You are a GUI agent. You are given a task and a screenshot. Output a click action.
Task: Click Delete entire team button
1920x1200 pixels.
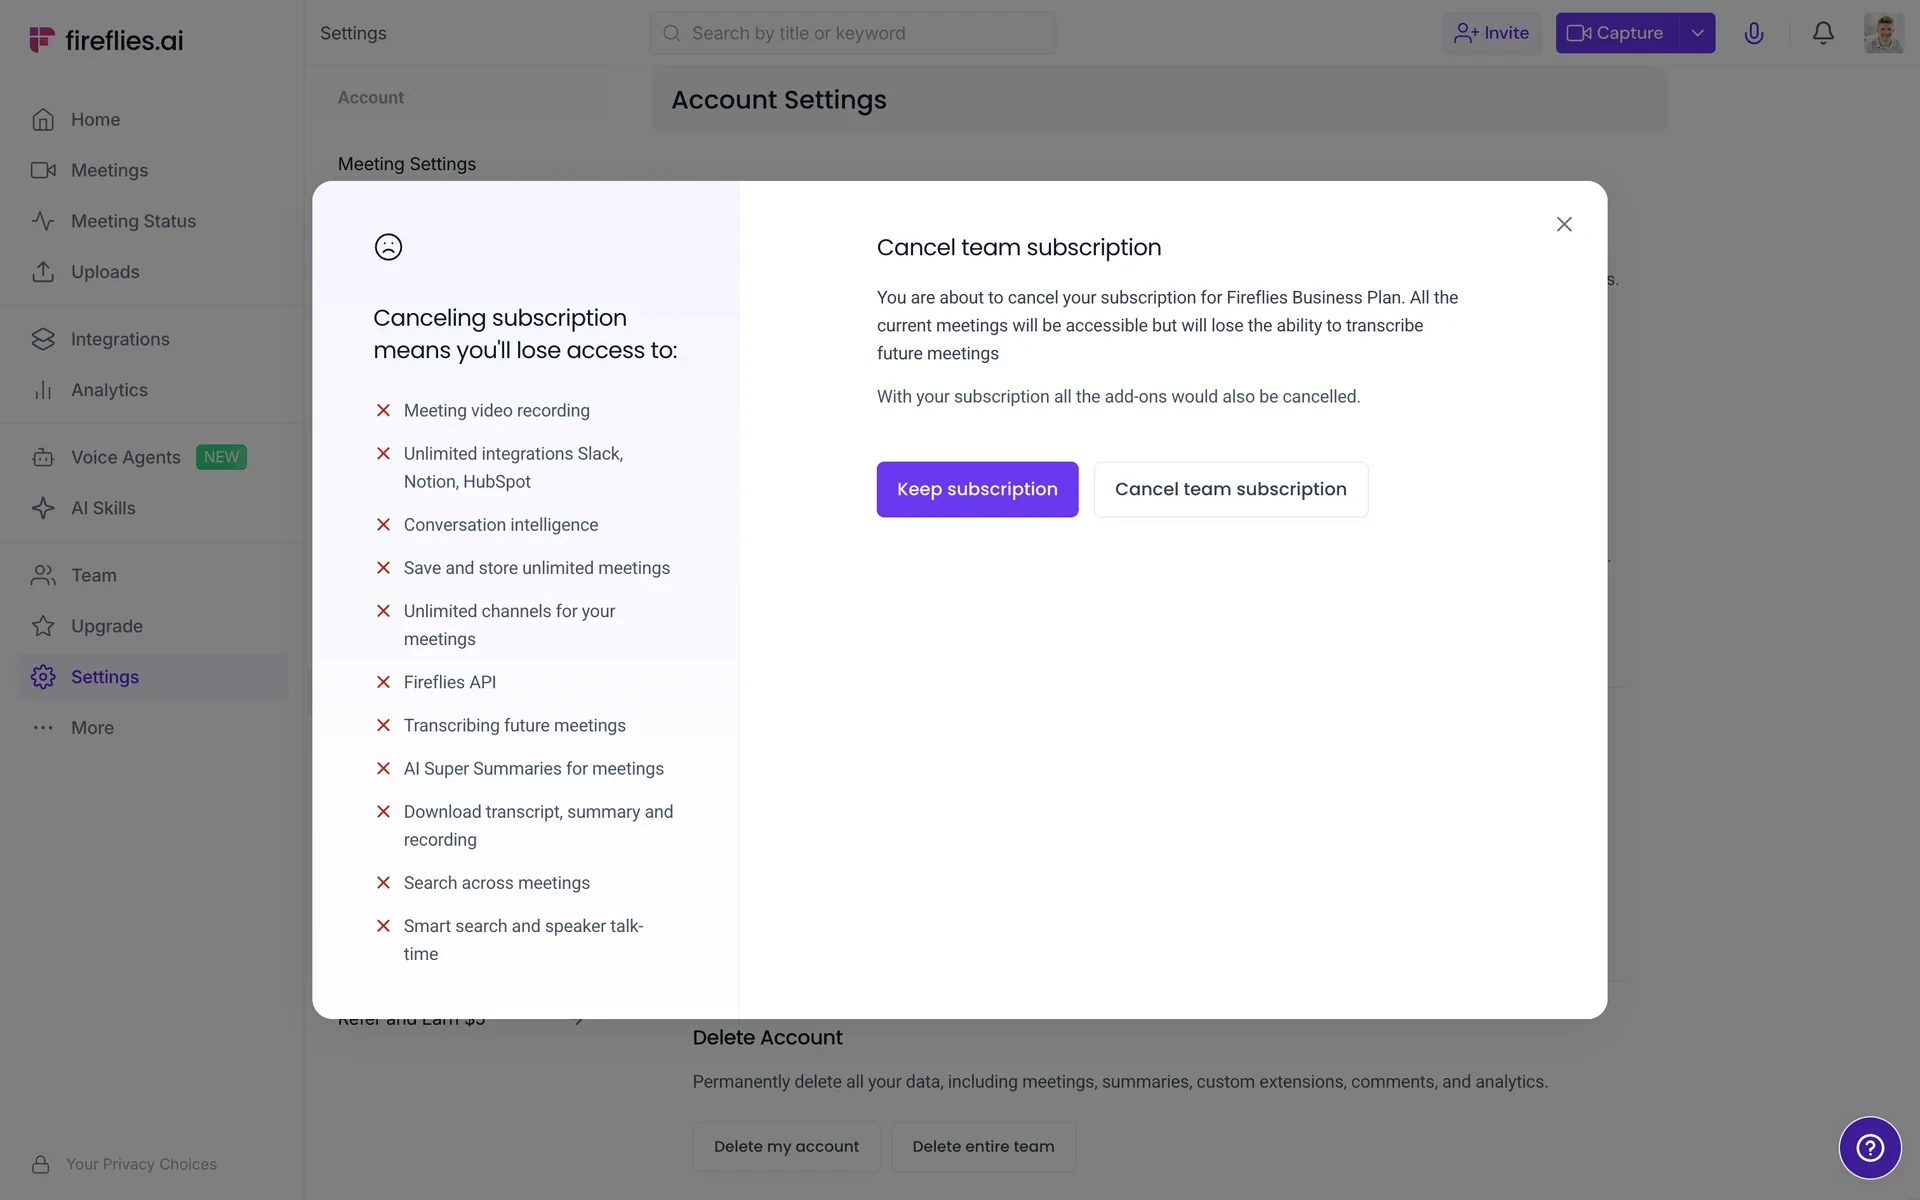click(x=983, y=1146)
